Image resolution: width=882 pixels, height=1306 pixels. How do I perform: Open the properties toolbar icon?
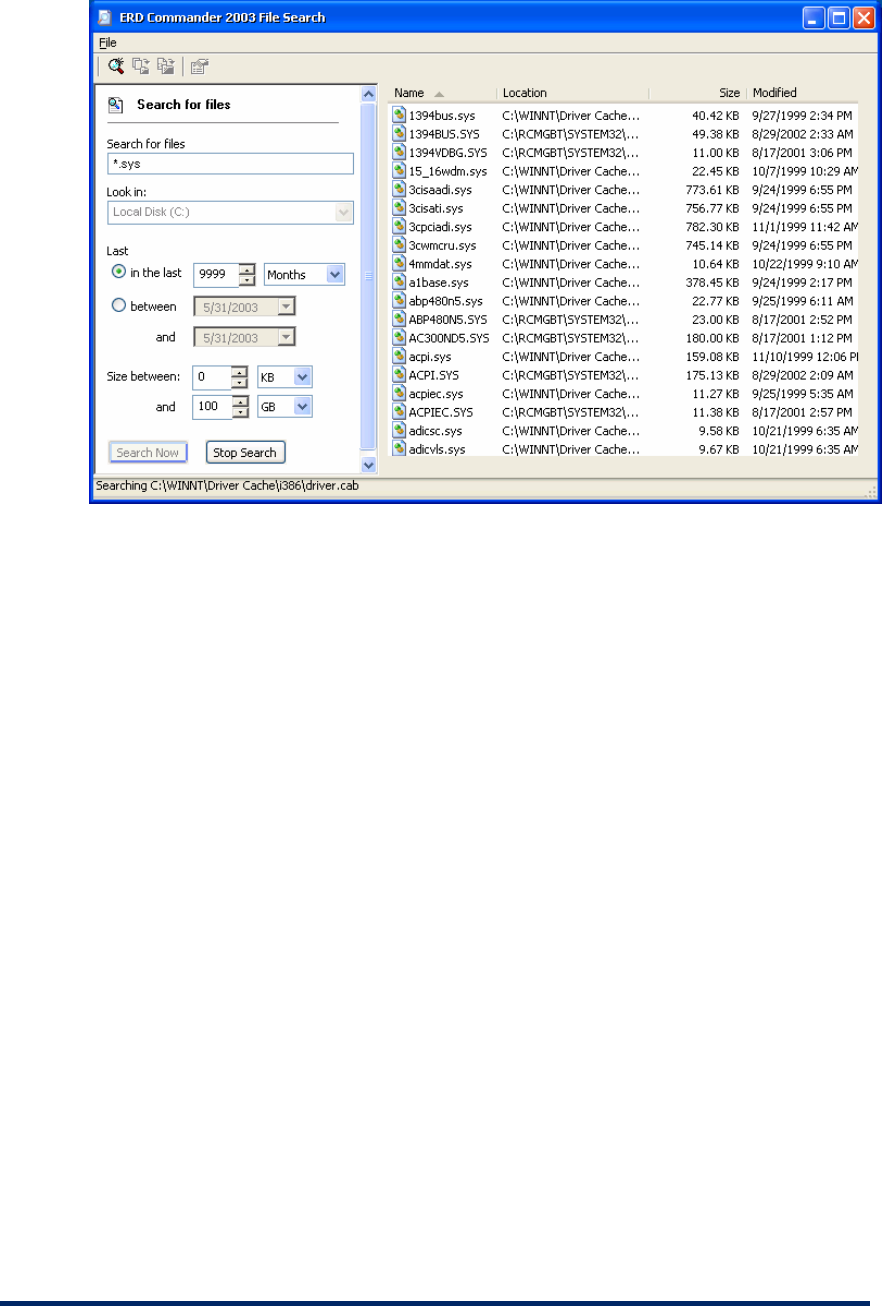(198, 67)
